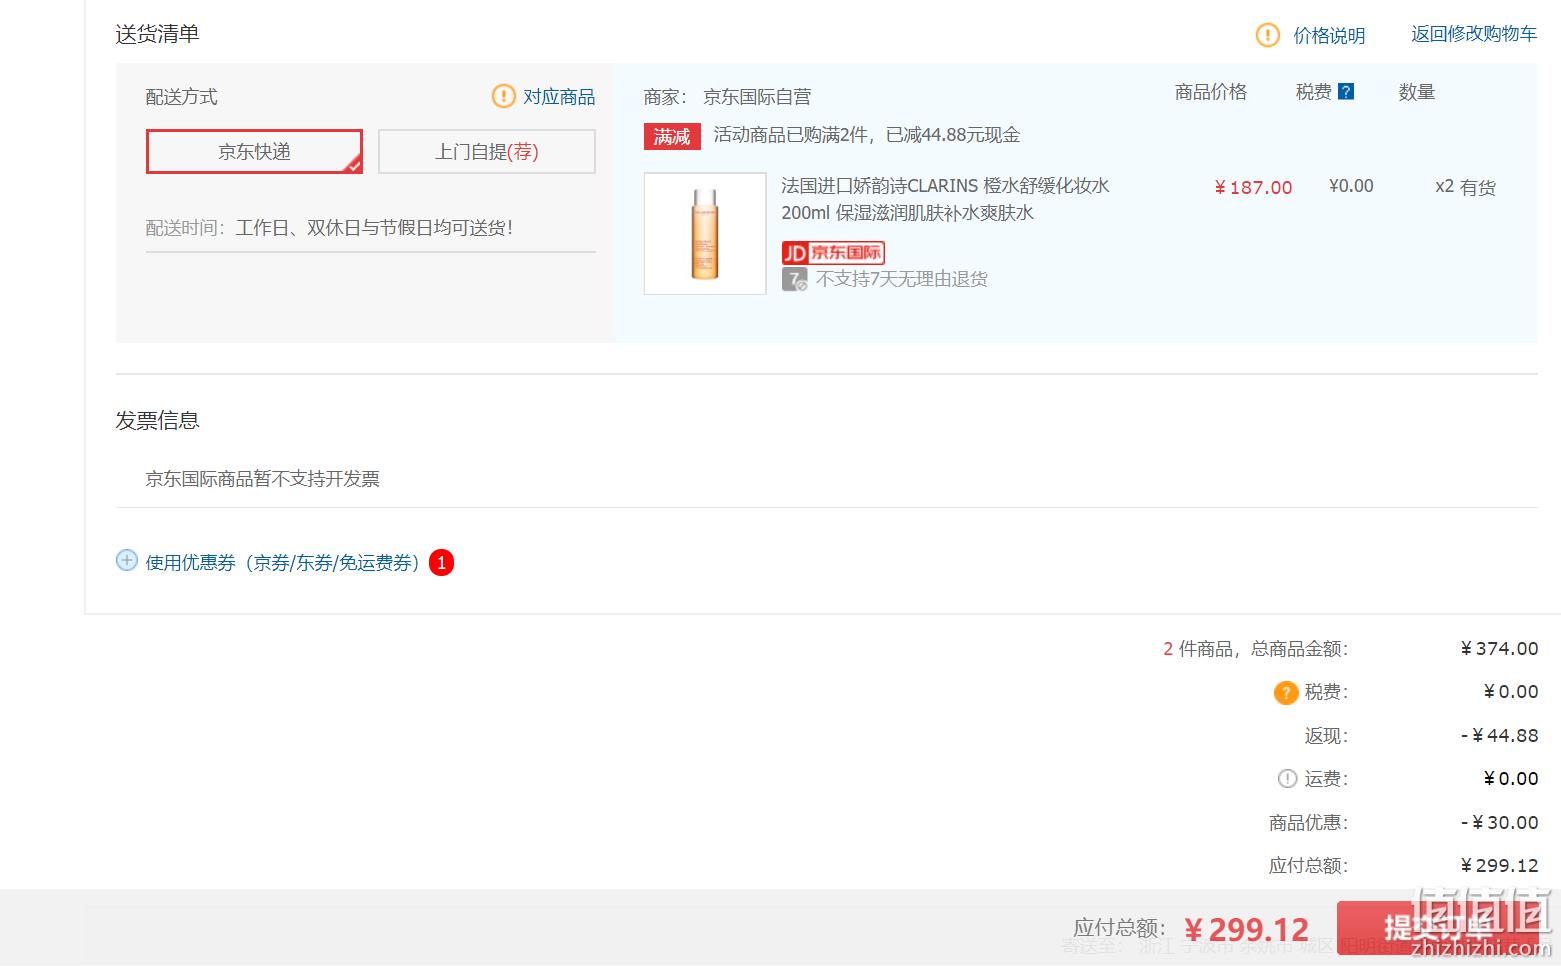
Task: Click the JD 京东国际 badge
Action: click(833, 252)
